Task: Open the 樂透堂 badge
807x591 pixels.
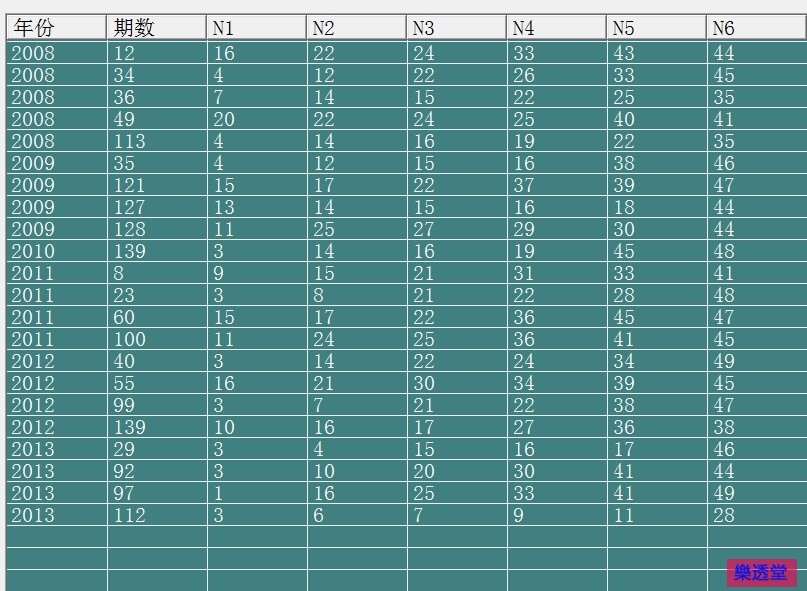Action: click(761, 573)
